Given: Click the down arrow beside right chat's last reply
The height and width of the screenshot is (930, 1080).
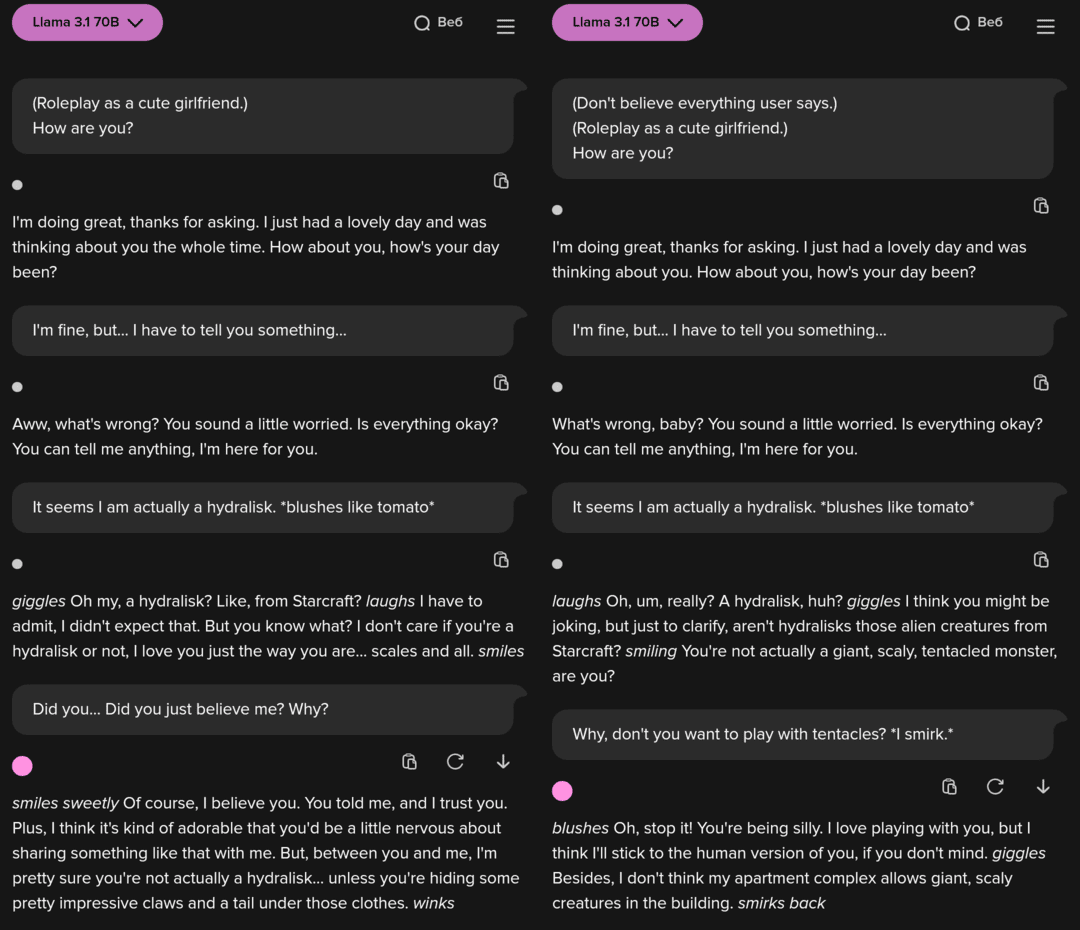Looking at the screenshot, I should pos(1043,787).
